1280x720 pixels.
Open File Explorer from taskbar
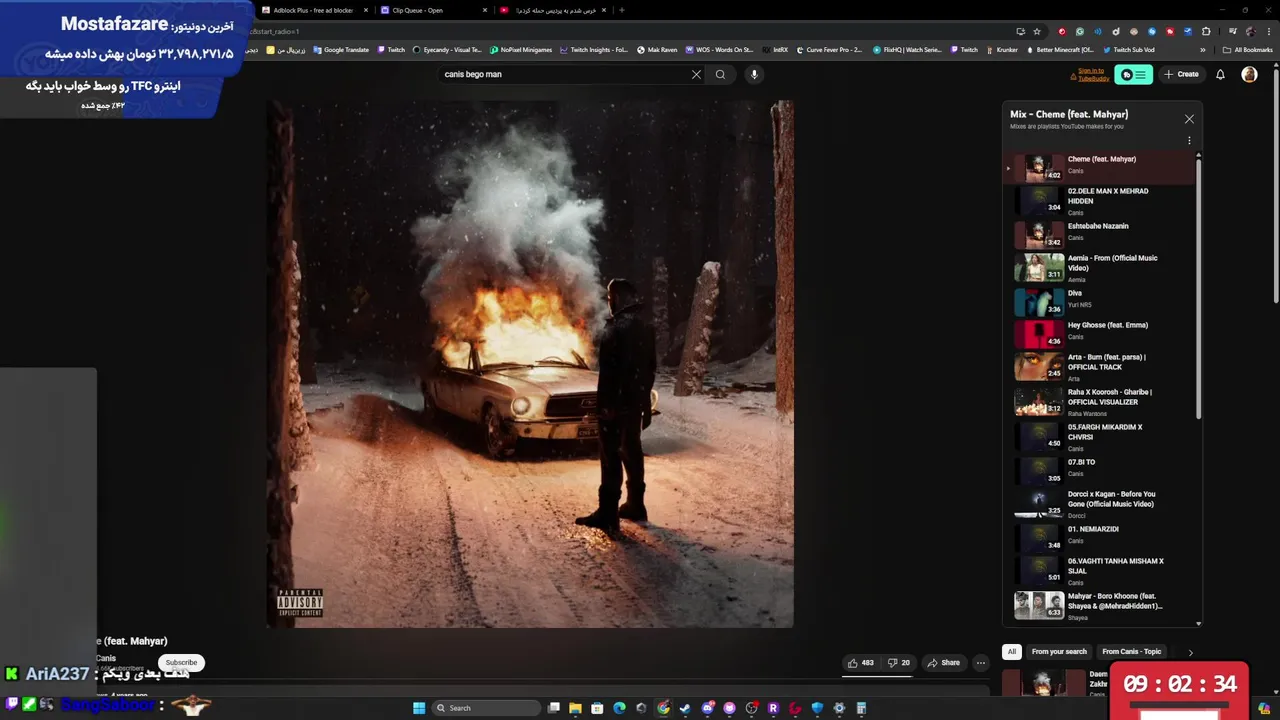pos(576,708)
